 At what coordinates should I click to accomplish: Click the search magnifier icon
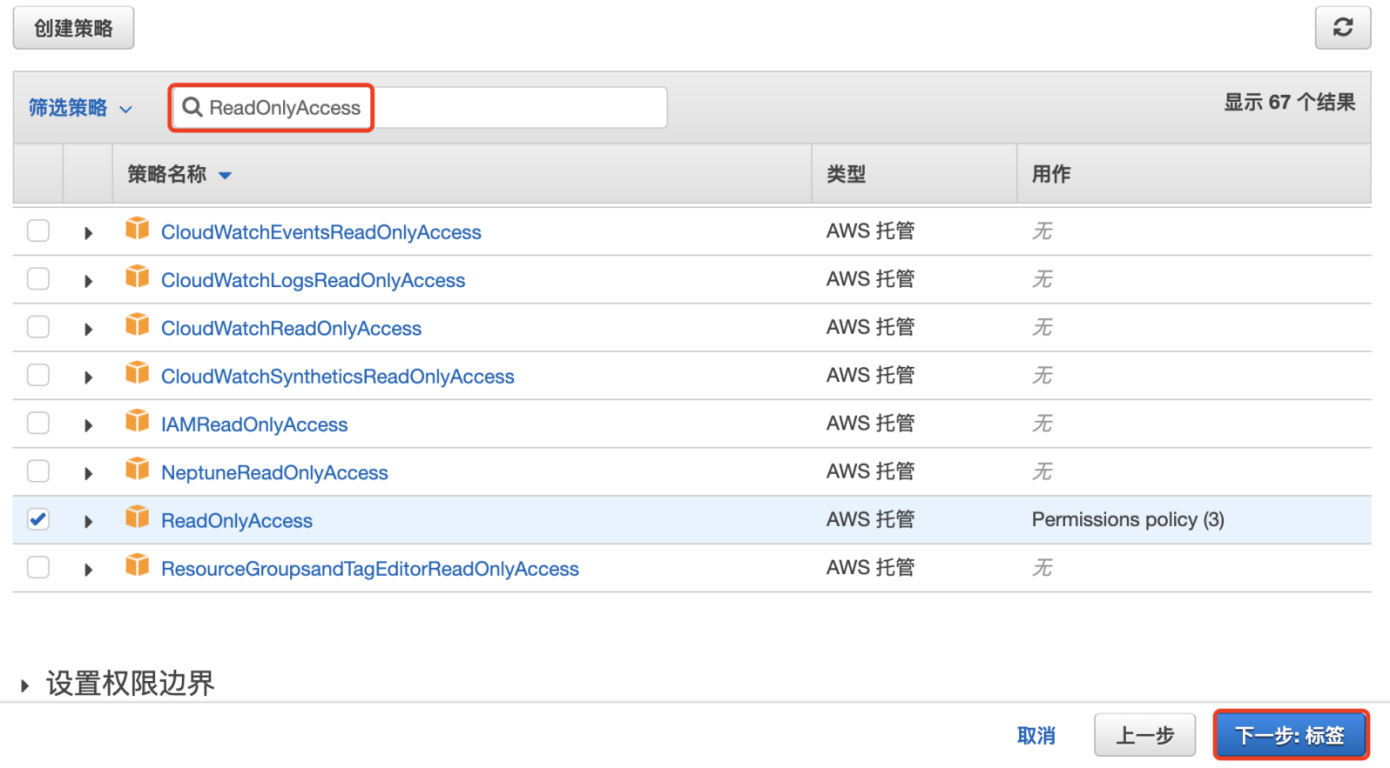192,107
